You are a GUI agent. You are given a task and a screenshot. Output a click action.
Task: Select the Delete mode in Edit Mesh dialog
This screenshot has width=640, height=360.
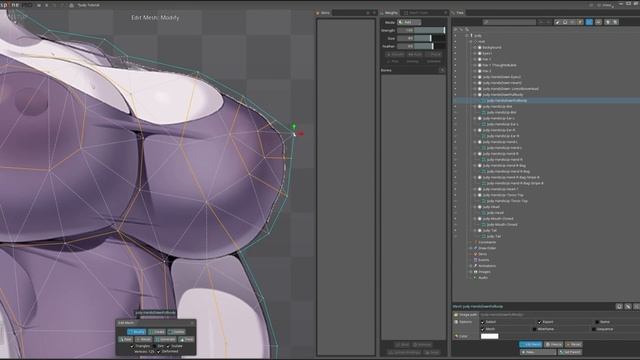(176, 332)
